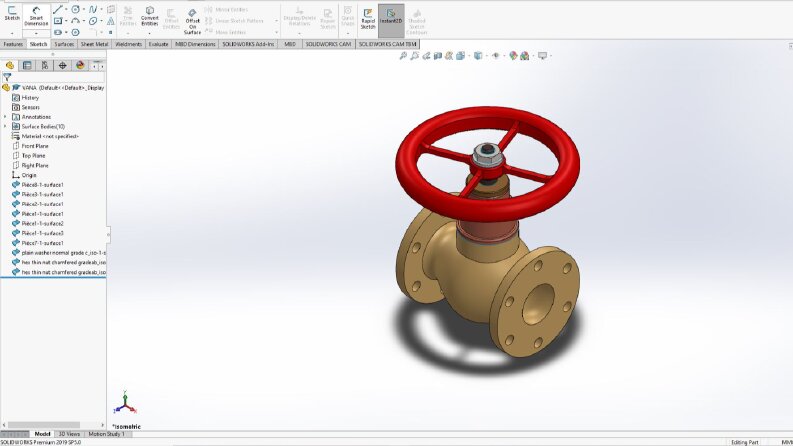Open the SOLIDWORKS Add-Ins tab

click(x=248, y=44)
